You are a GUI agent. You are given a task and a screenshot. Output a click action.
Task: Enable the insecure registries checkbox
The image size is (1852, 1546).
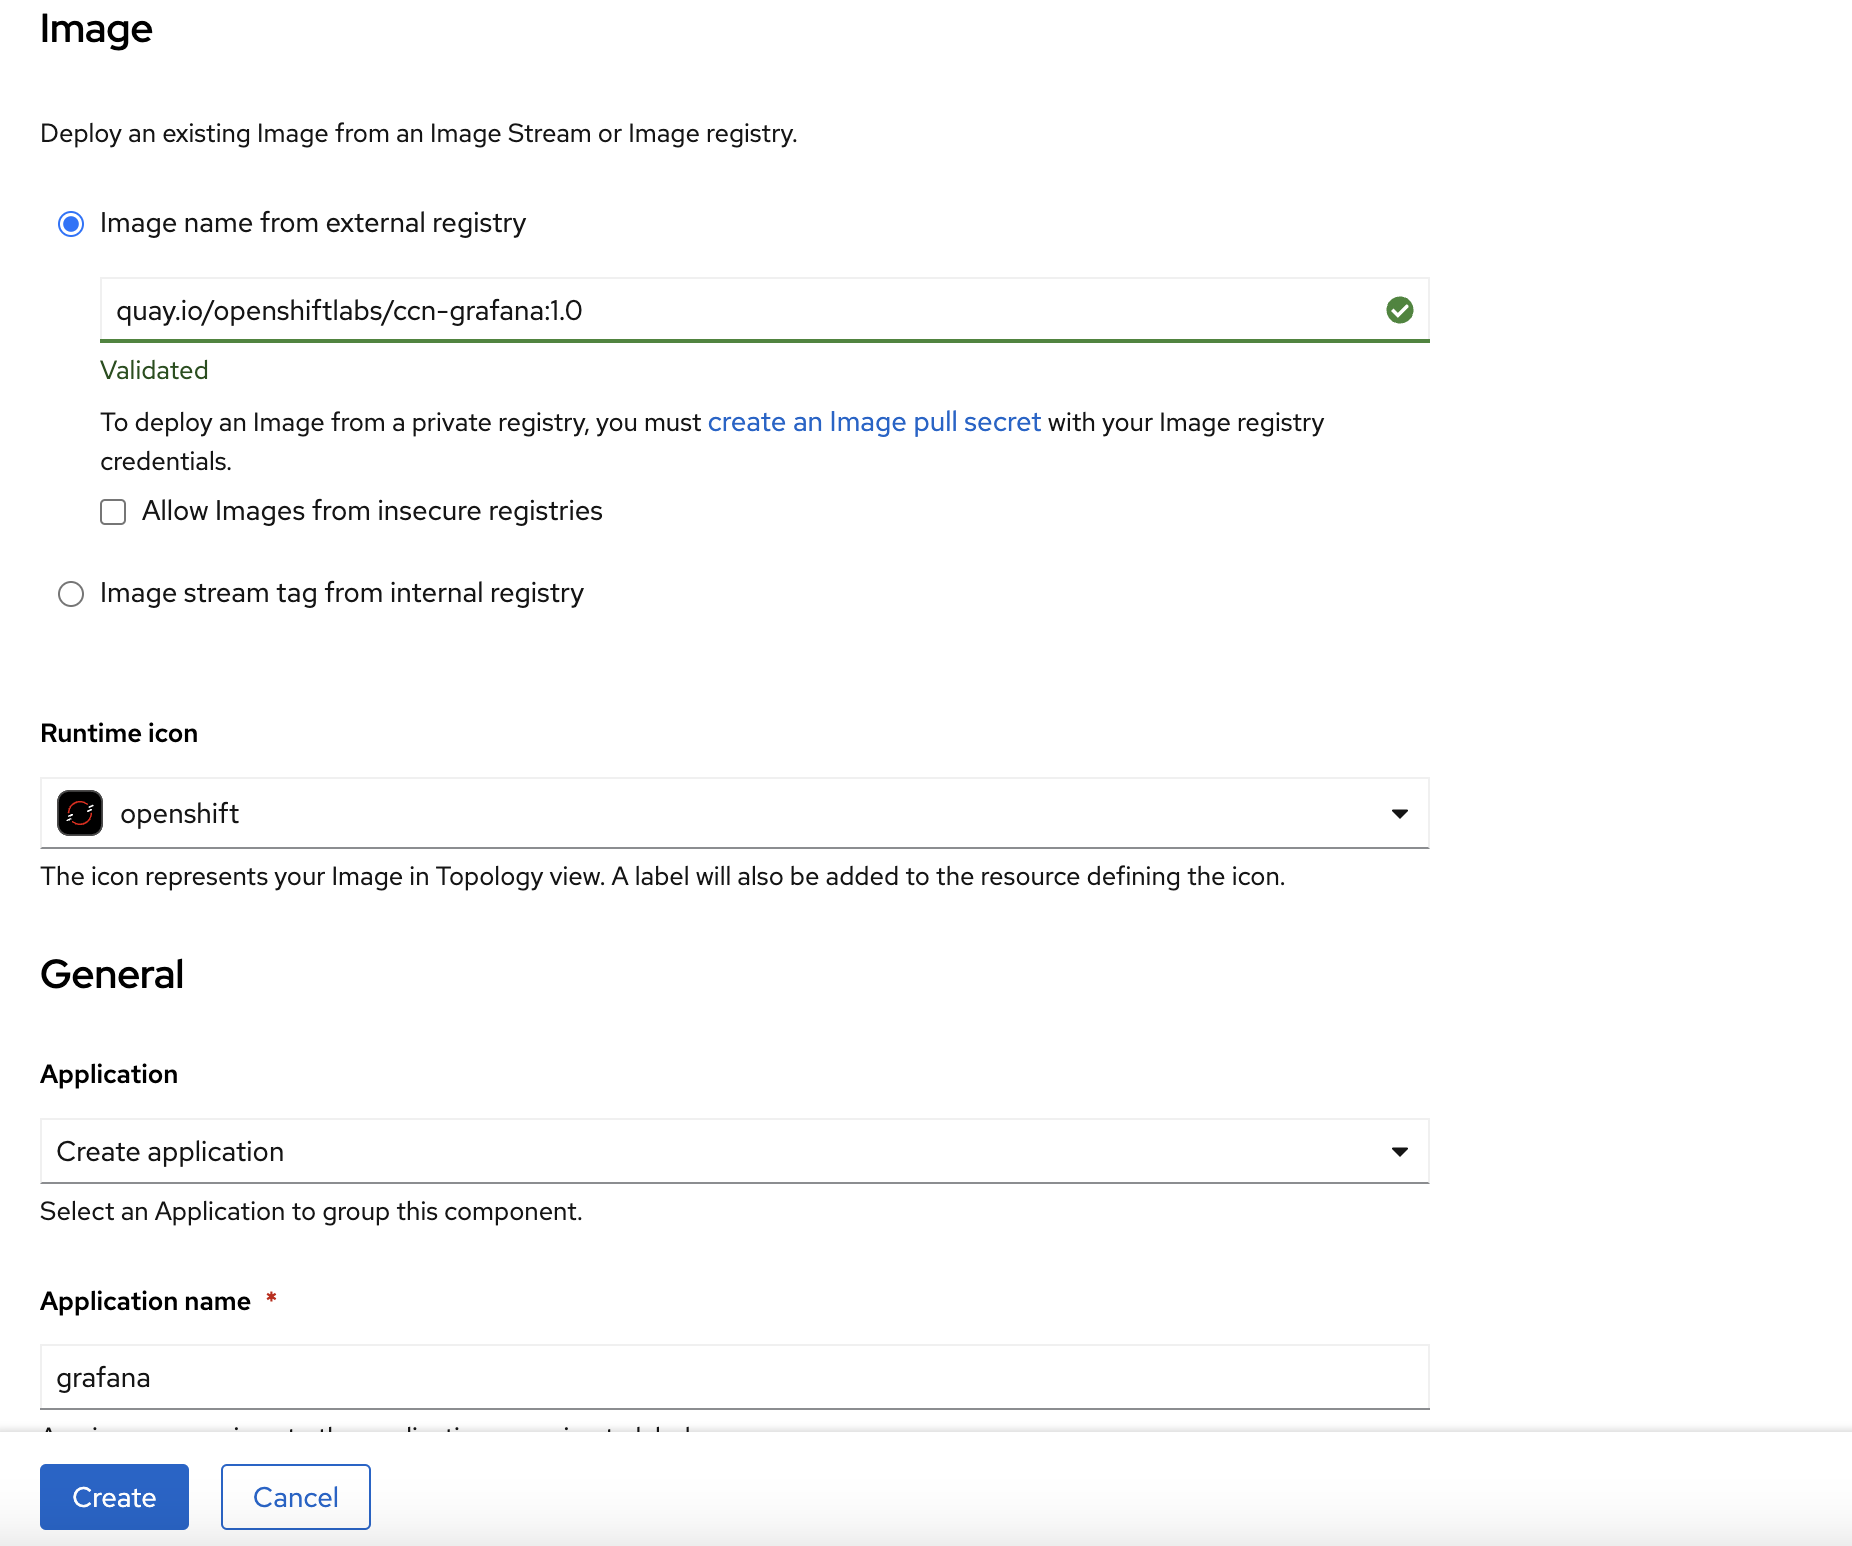tap(113, 512)
